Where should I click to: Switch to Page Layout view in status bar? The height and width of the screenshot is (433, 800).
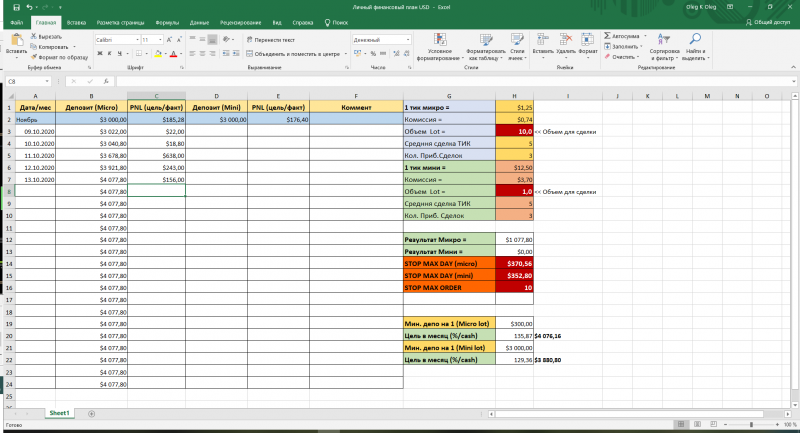pyautogui.click(x=697, y=424)
